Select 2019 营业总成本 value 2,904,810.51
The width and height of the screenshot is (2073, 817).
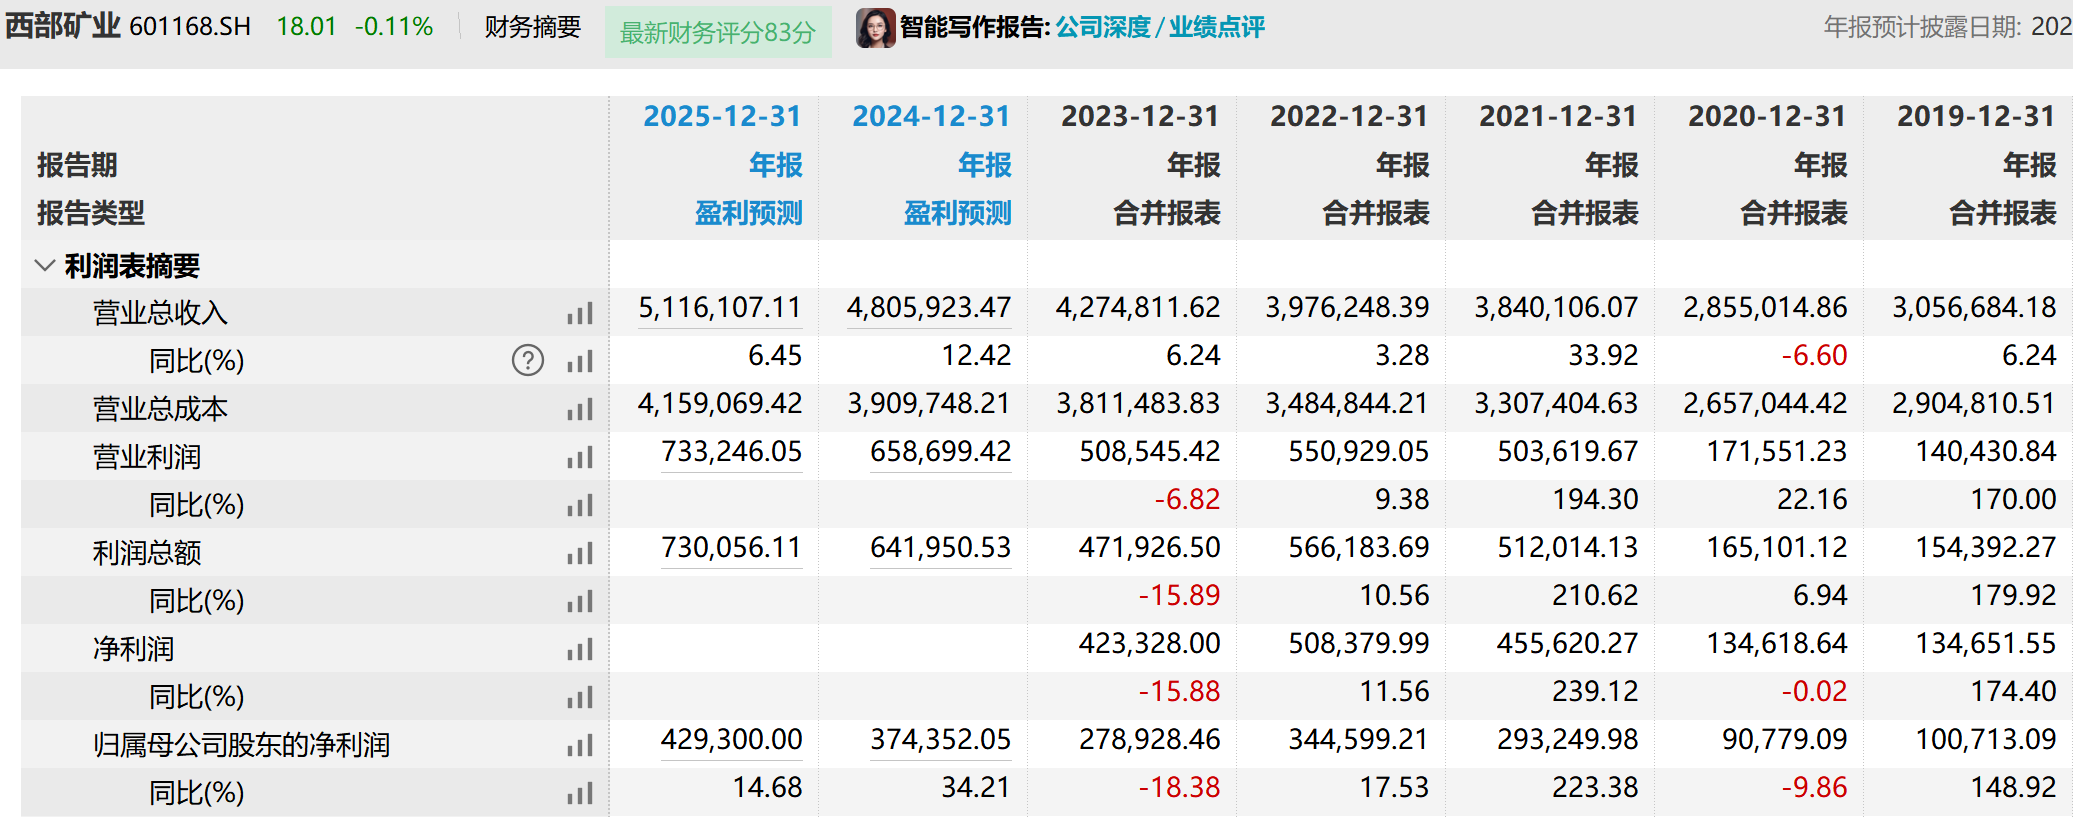(1974, 403)
